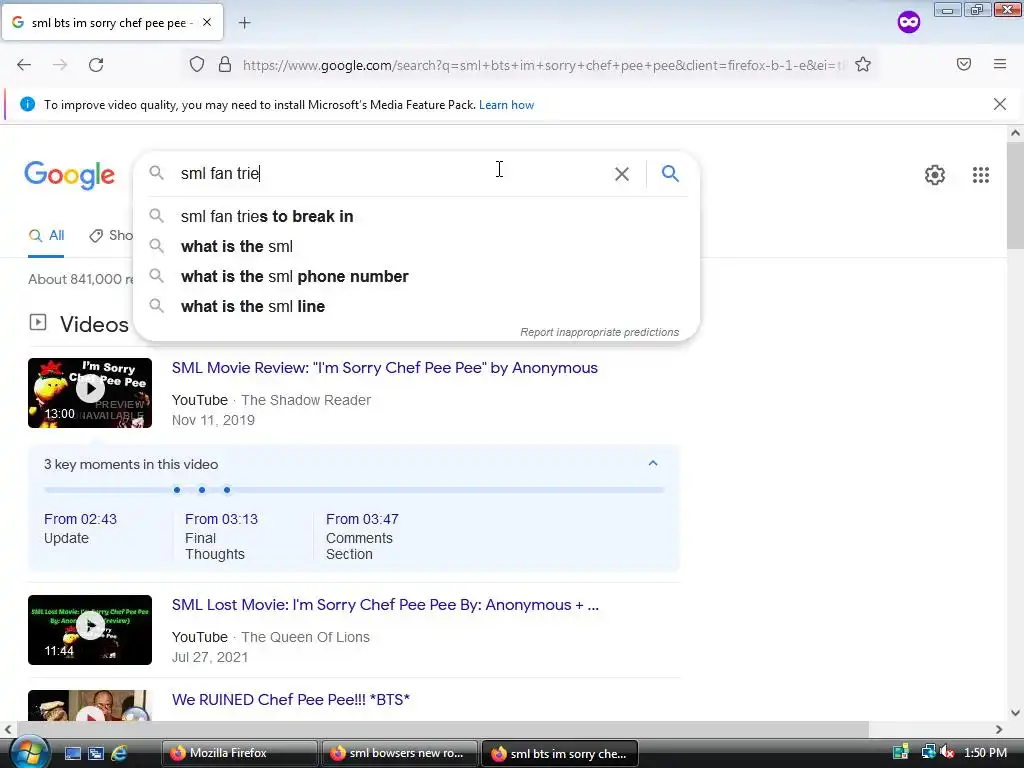Click the Videos section heading
1024x768 pixels.
(x=94, y=325)
